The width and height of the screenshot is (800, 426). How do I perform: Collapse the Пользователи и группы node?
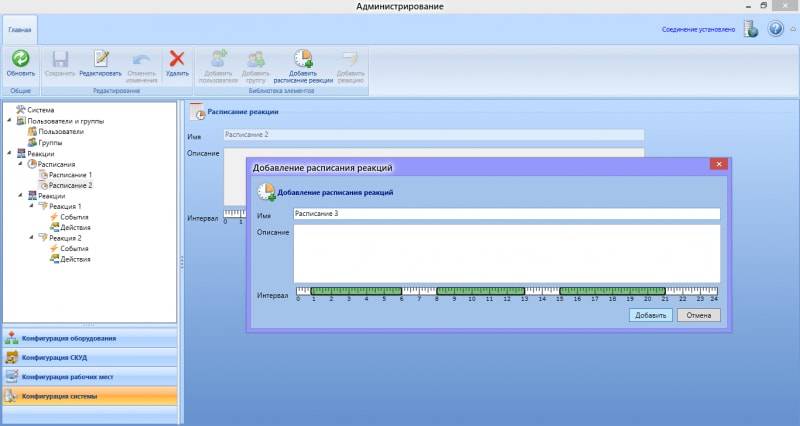[x=9, y=120]
